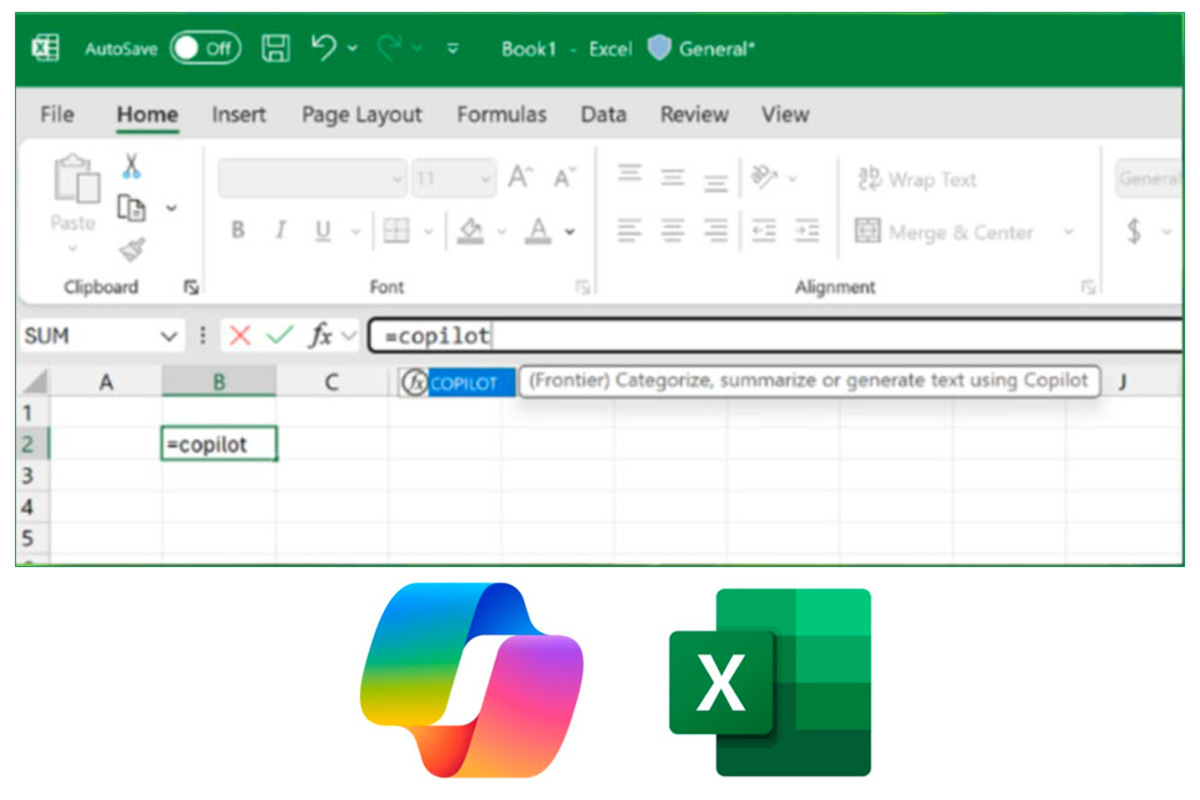The image size is (1200, 800).
Task: Open the Review tab
Action: [694, 115]
